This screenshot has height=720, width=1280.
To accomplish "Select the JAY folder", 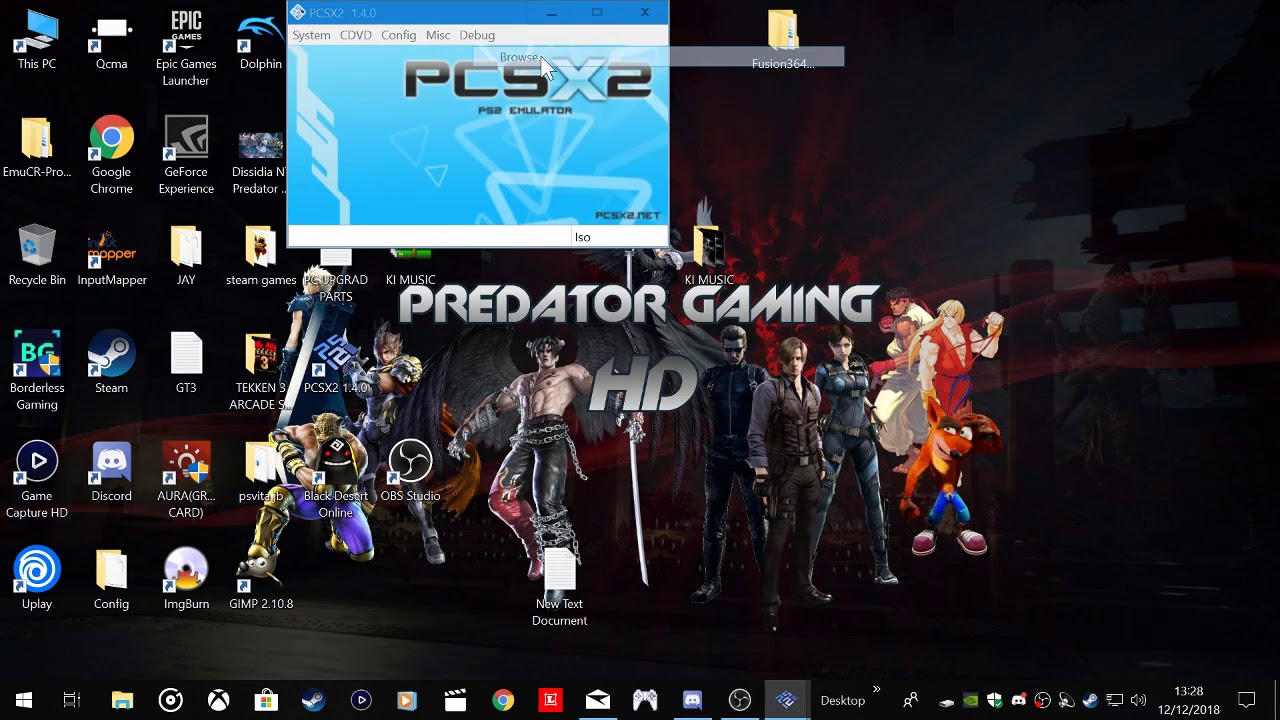I will click(186, 256).
